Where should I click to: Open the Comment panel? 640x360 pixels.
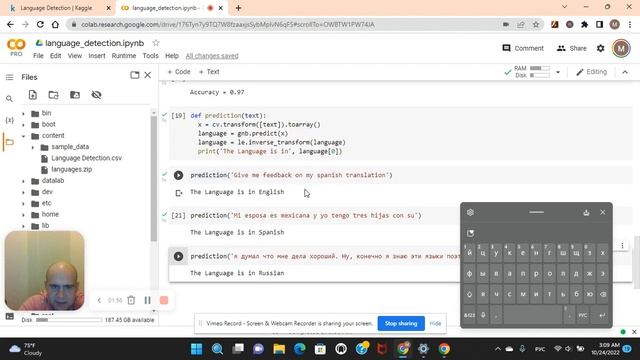pyautogui.click(x=523, y=48)
